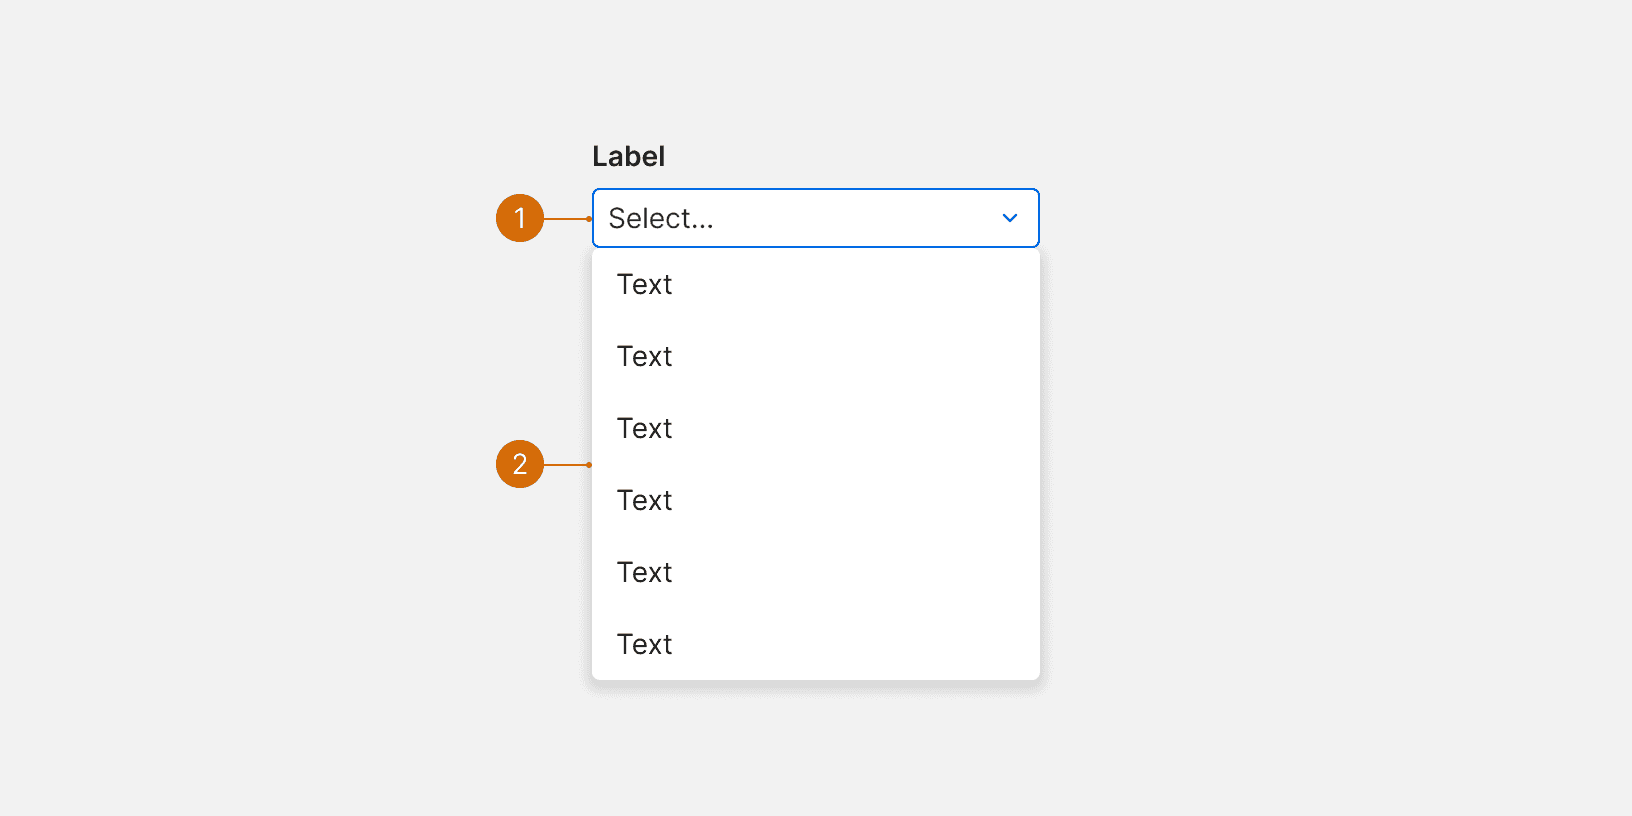Click the orange annotation badge numbered 1
This screenshot has height=816, width=1632.
520,218
